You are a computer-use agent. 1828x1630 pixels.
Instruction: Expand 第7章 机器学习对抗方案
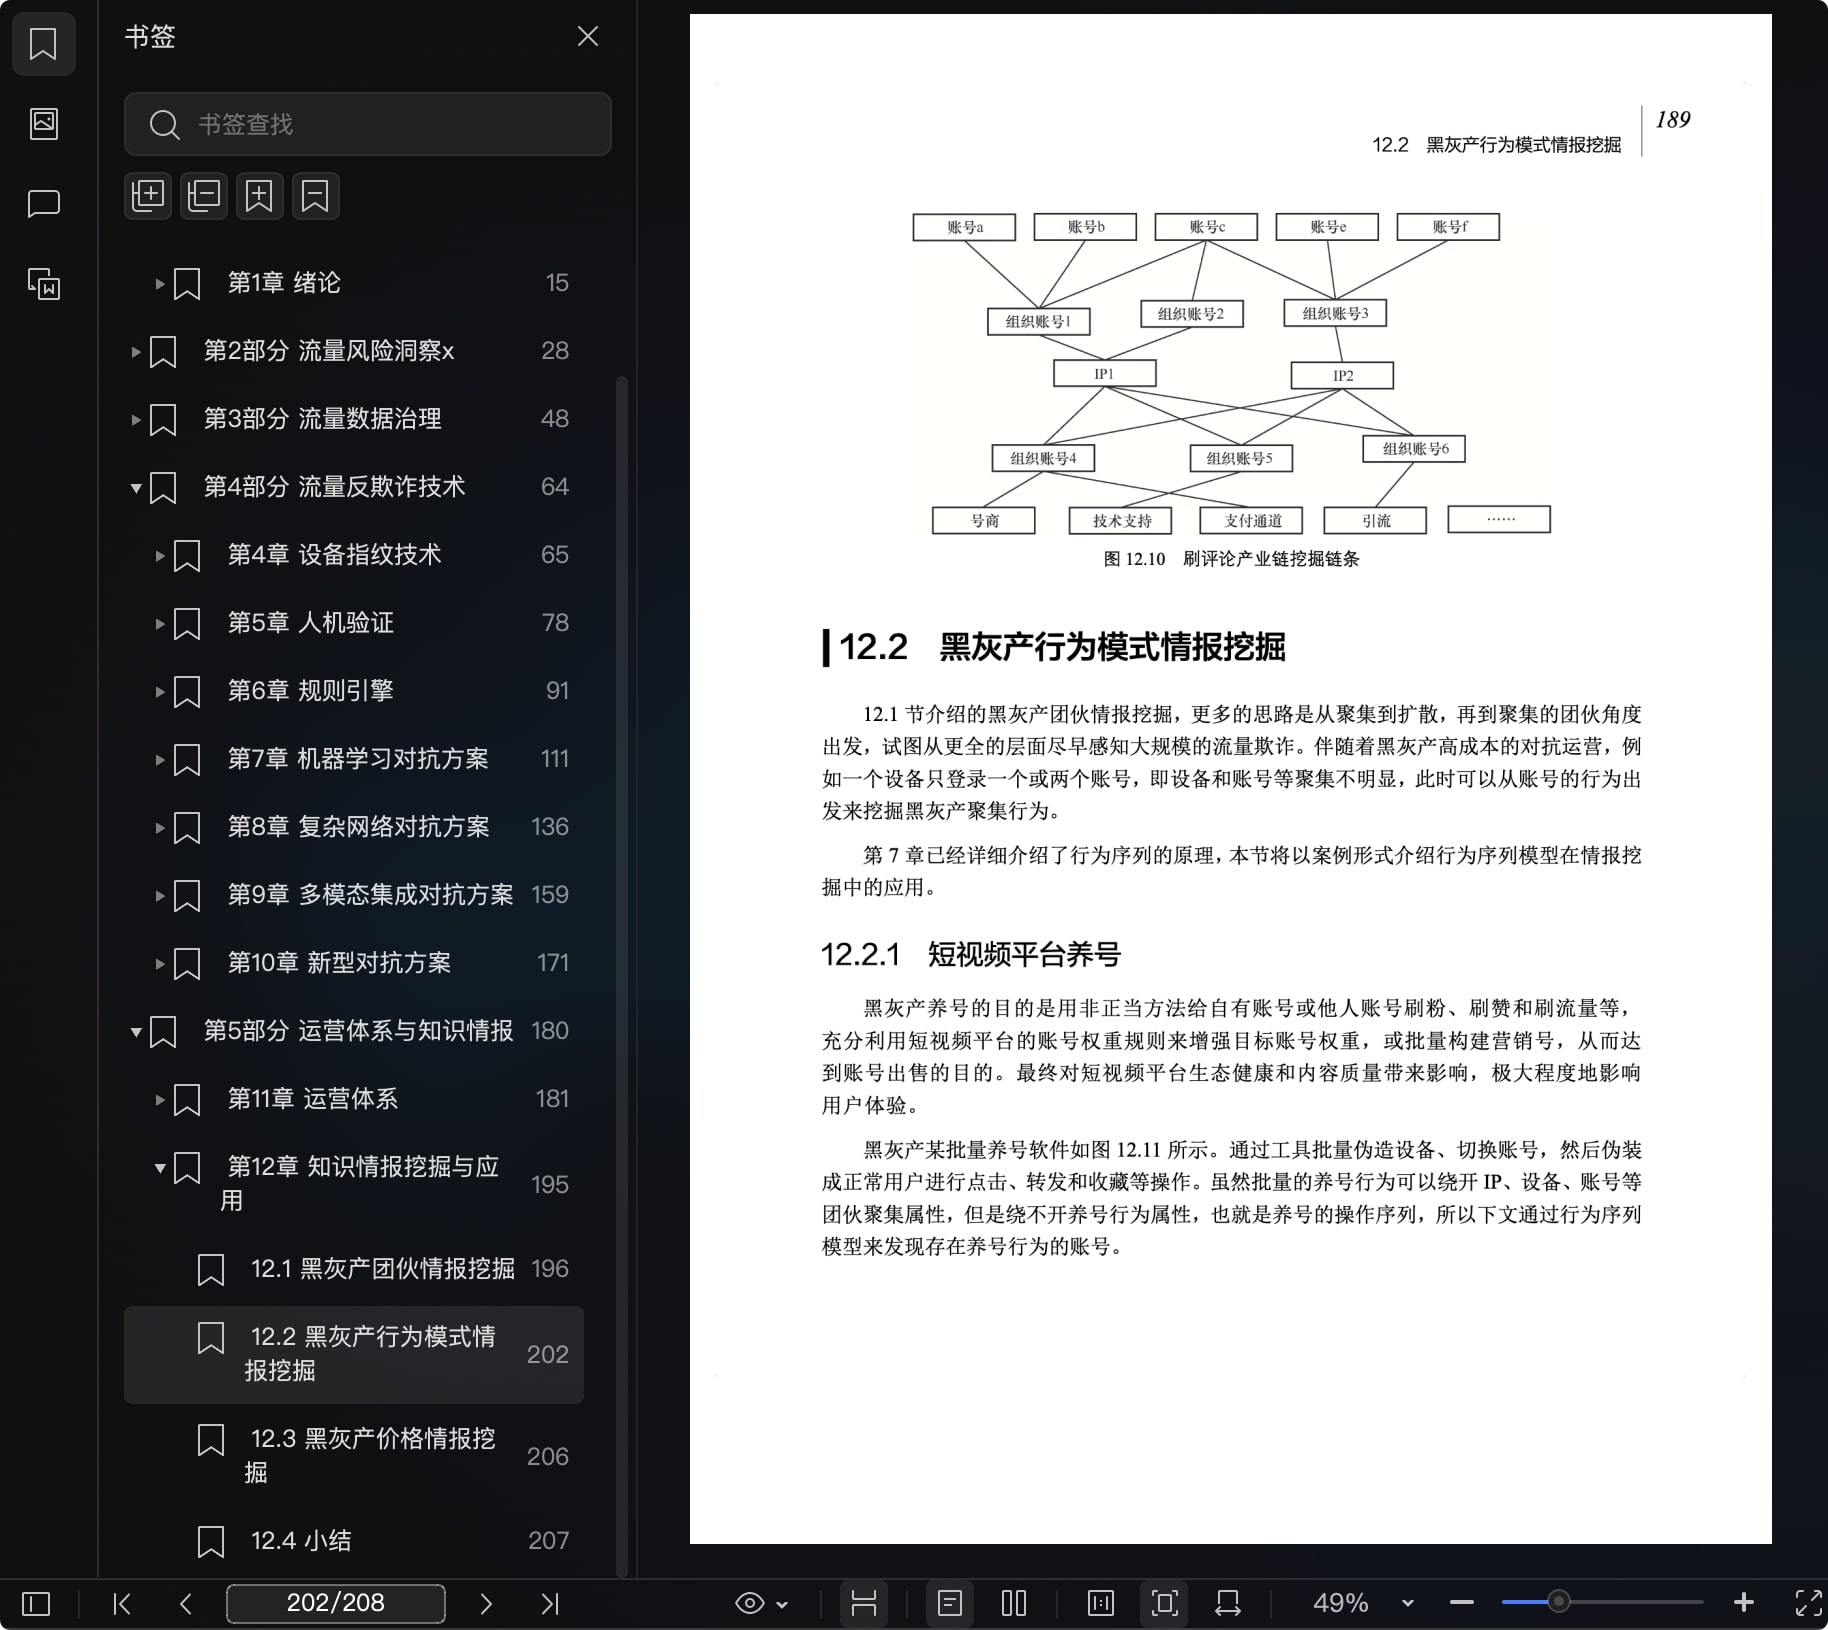tap(159, 760)
